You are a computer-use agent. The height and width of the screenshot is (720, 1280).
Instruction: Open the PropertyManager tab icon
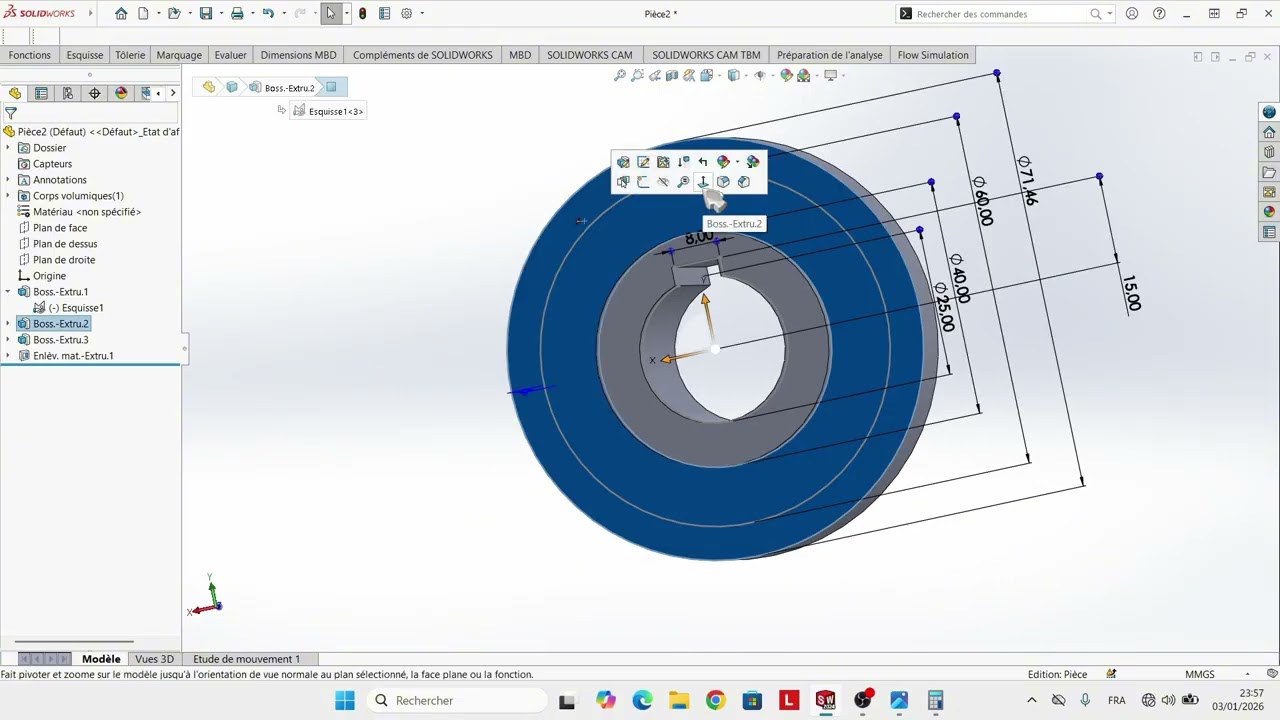pyautogui.click(x=41, y=93)
